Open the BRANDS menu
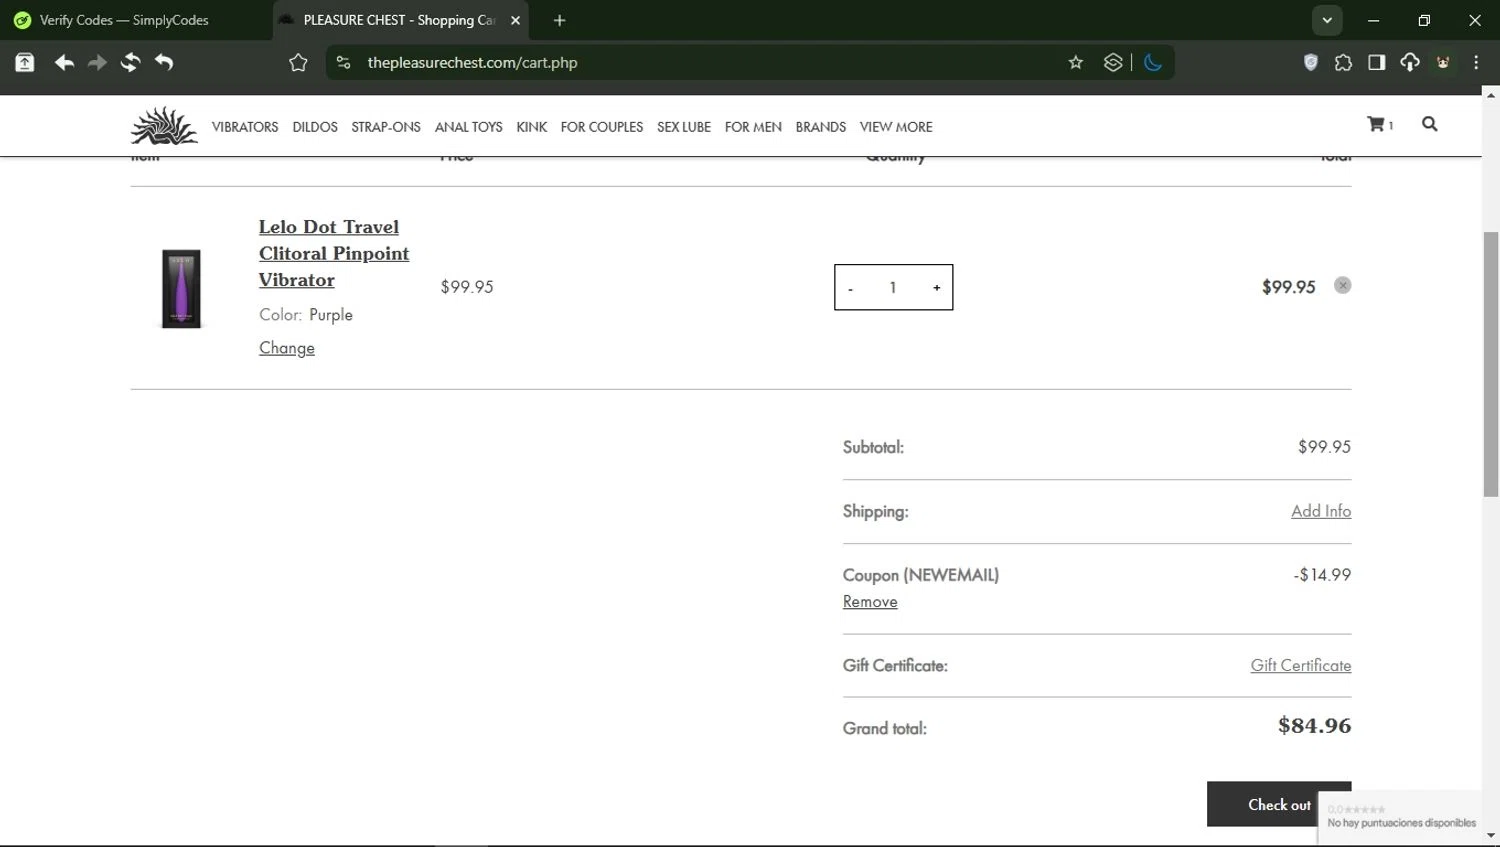1500x847 pixels. (x=821, y=127)
